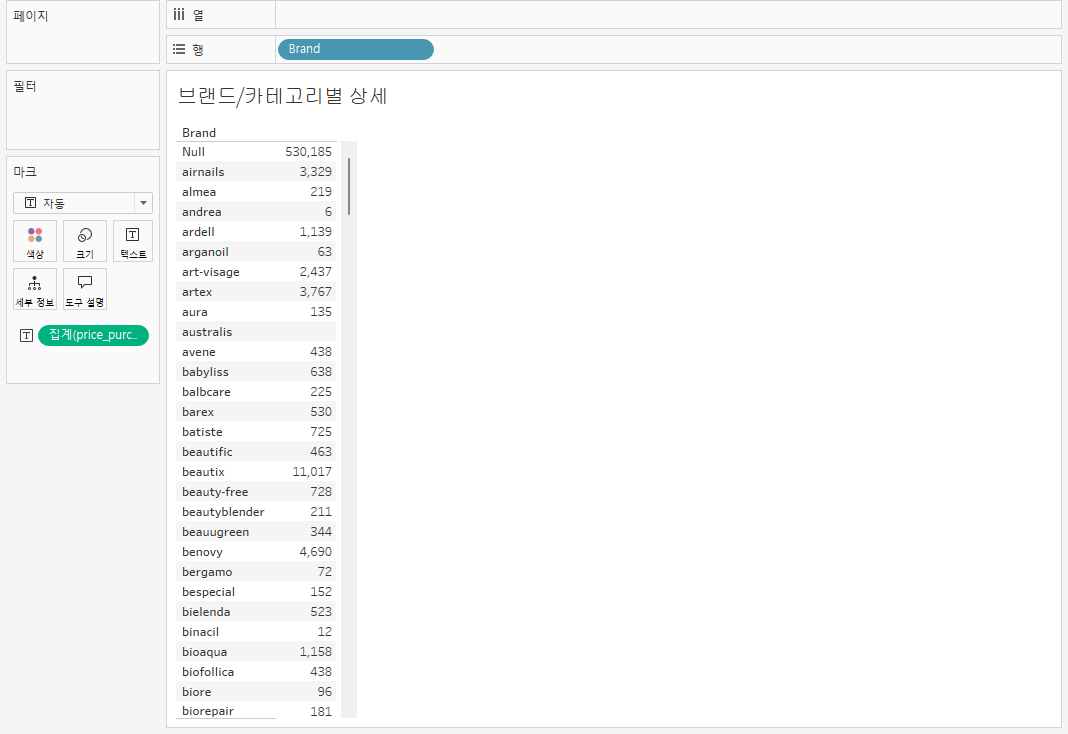Click the 530,185 value for Null

[x=309, y=152]
